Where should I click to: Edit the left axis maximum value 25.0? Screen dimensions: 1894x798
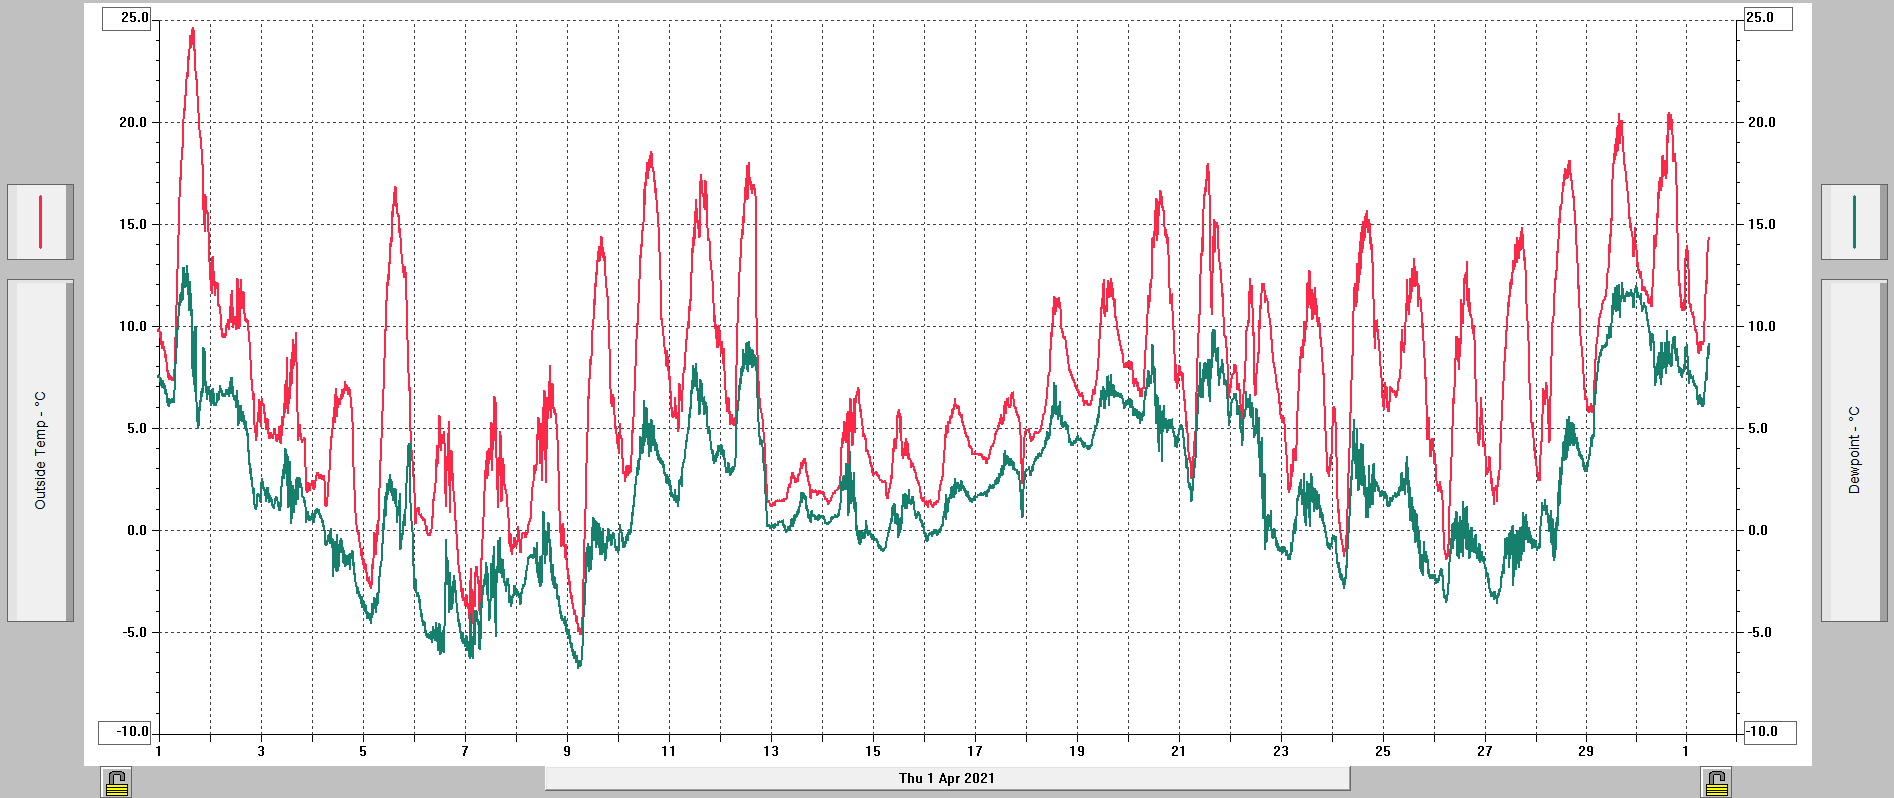pyautogui.click(x=127, y=18)
